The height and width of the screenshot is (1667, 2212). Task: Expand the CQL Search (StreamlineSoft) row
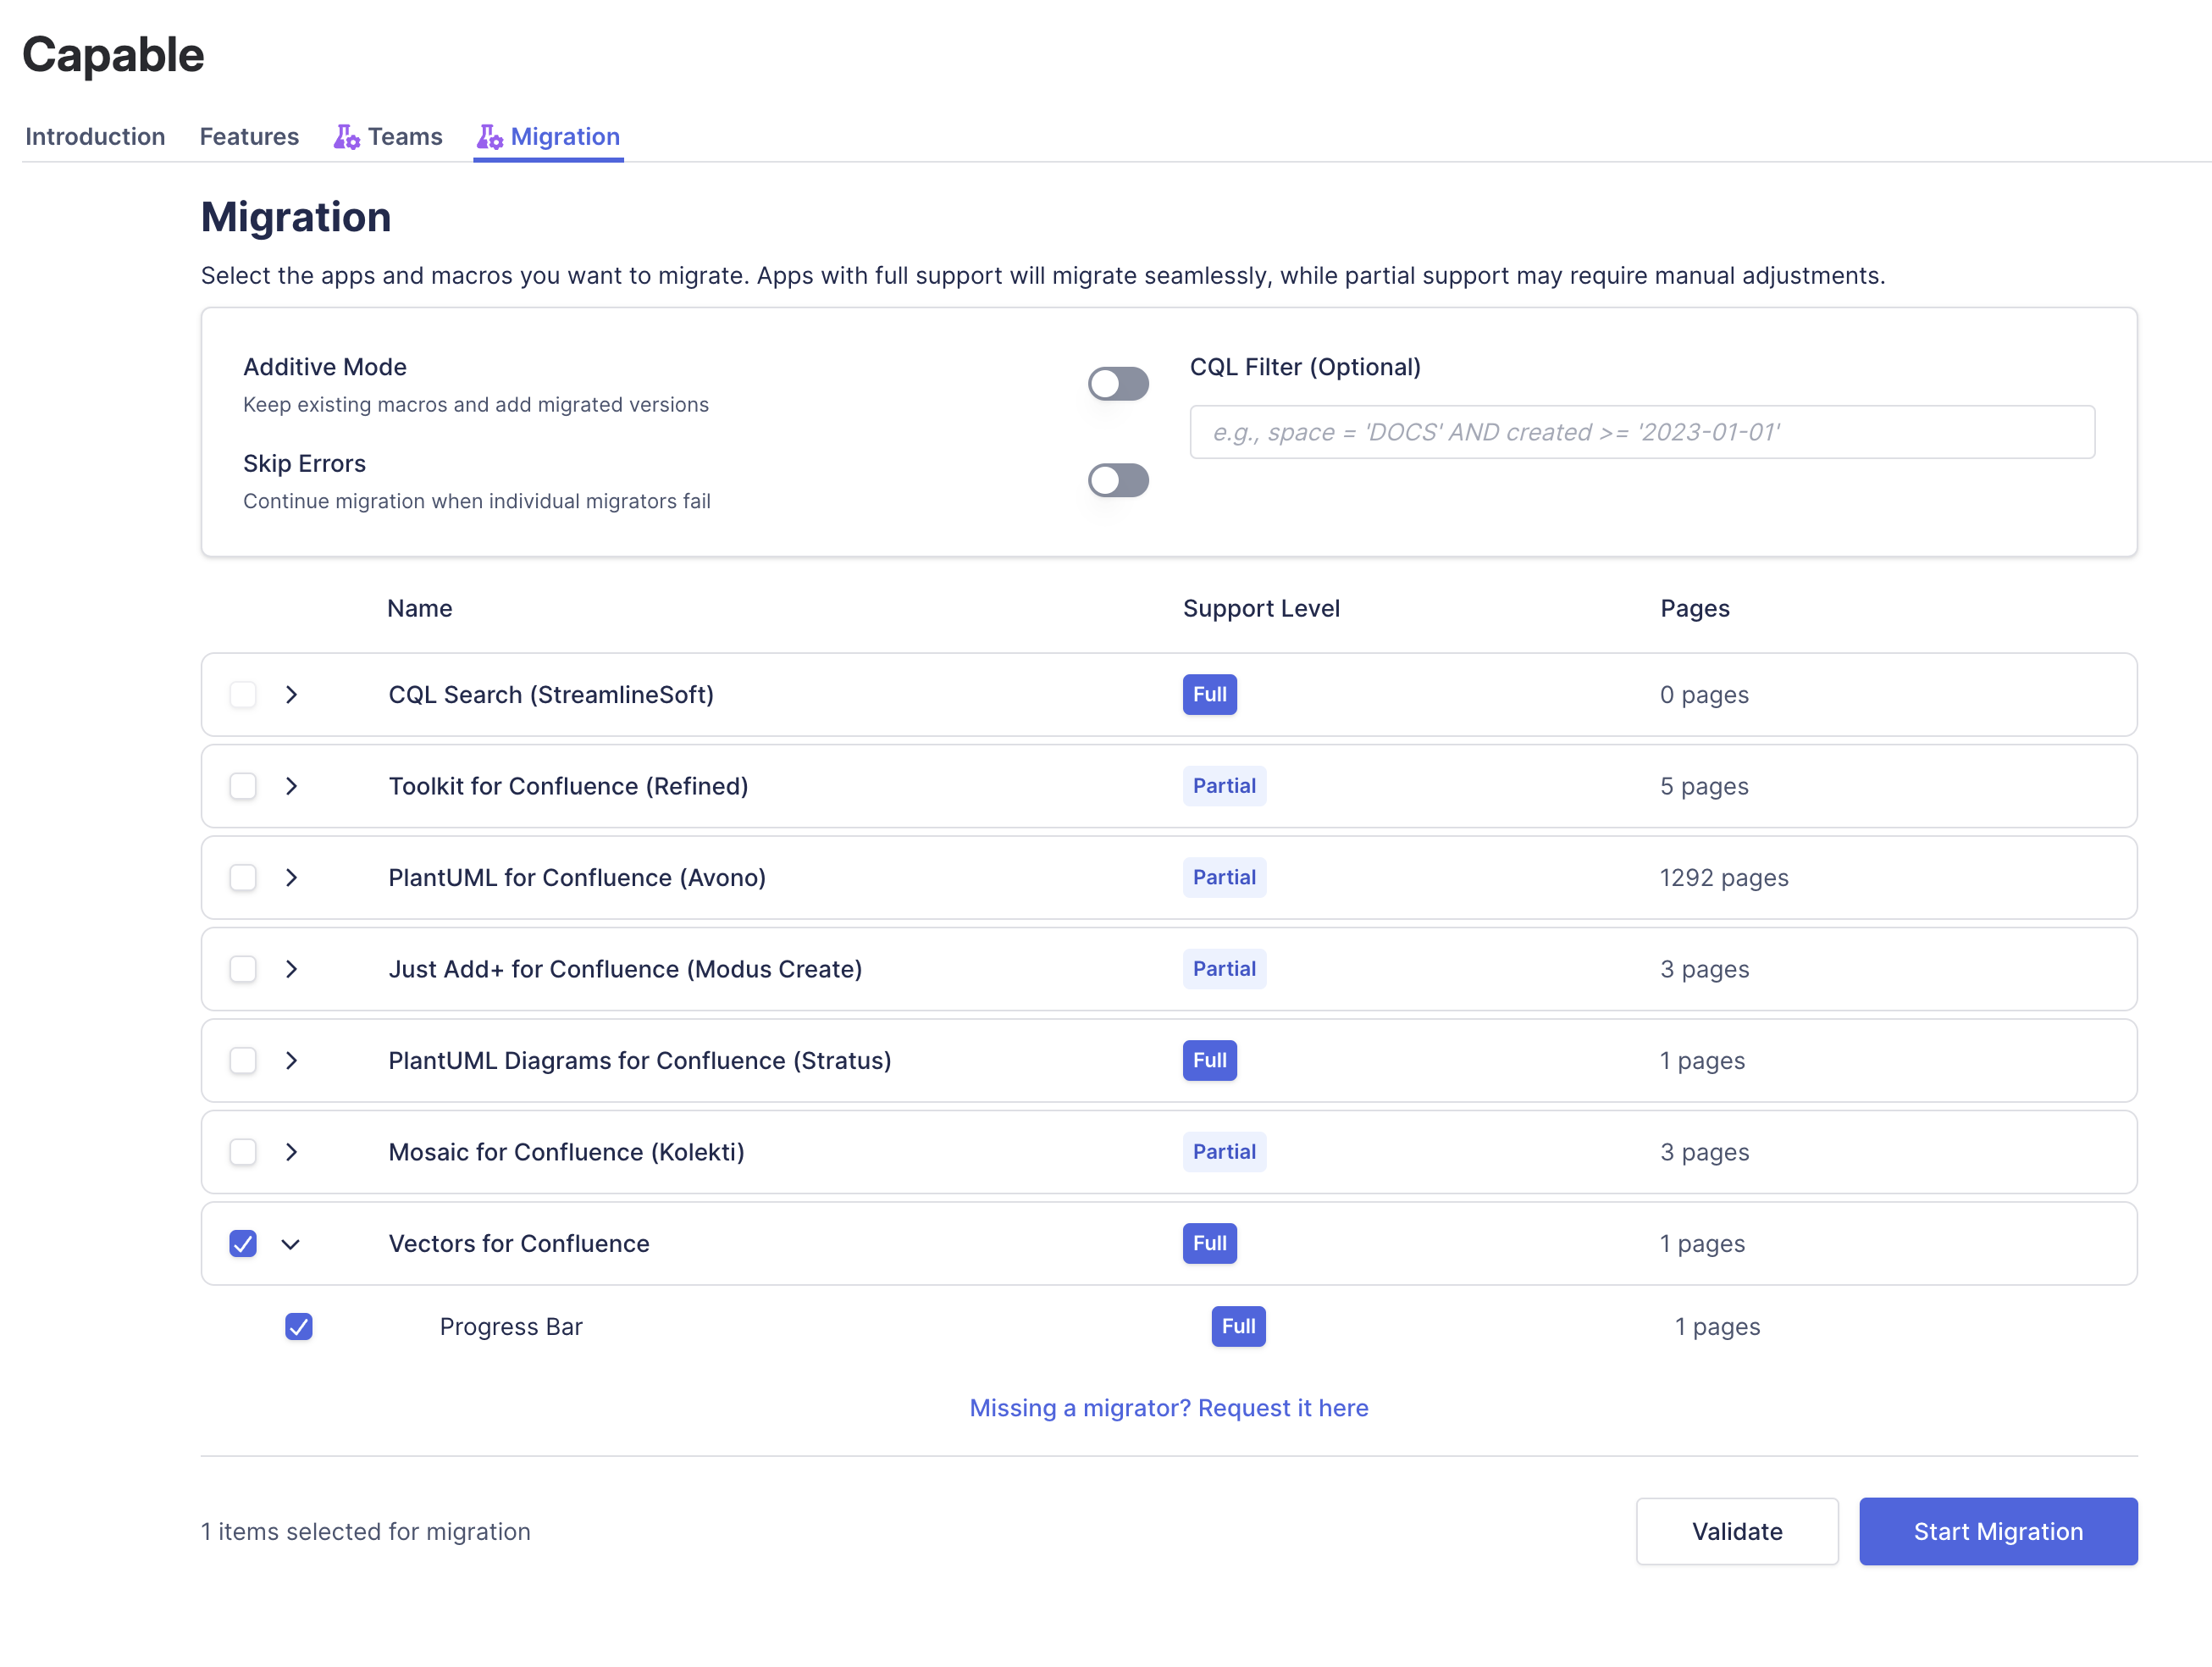click(291, 695)
